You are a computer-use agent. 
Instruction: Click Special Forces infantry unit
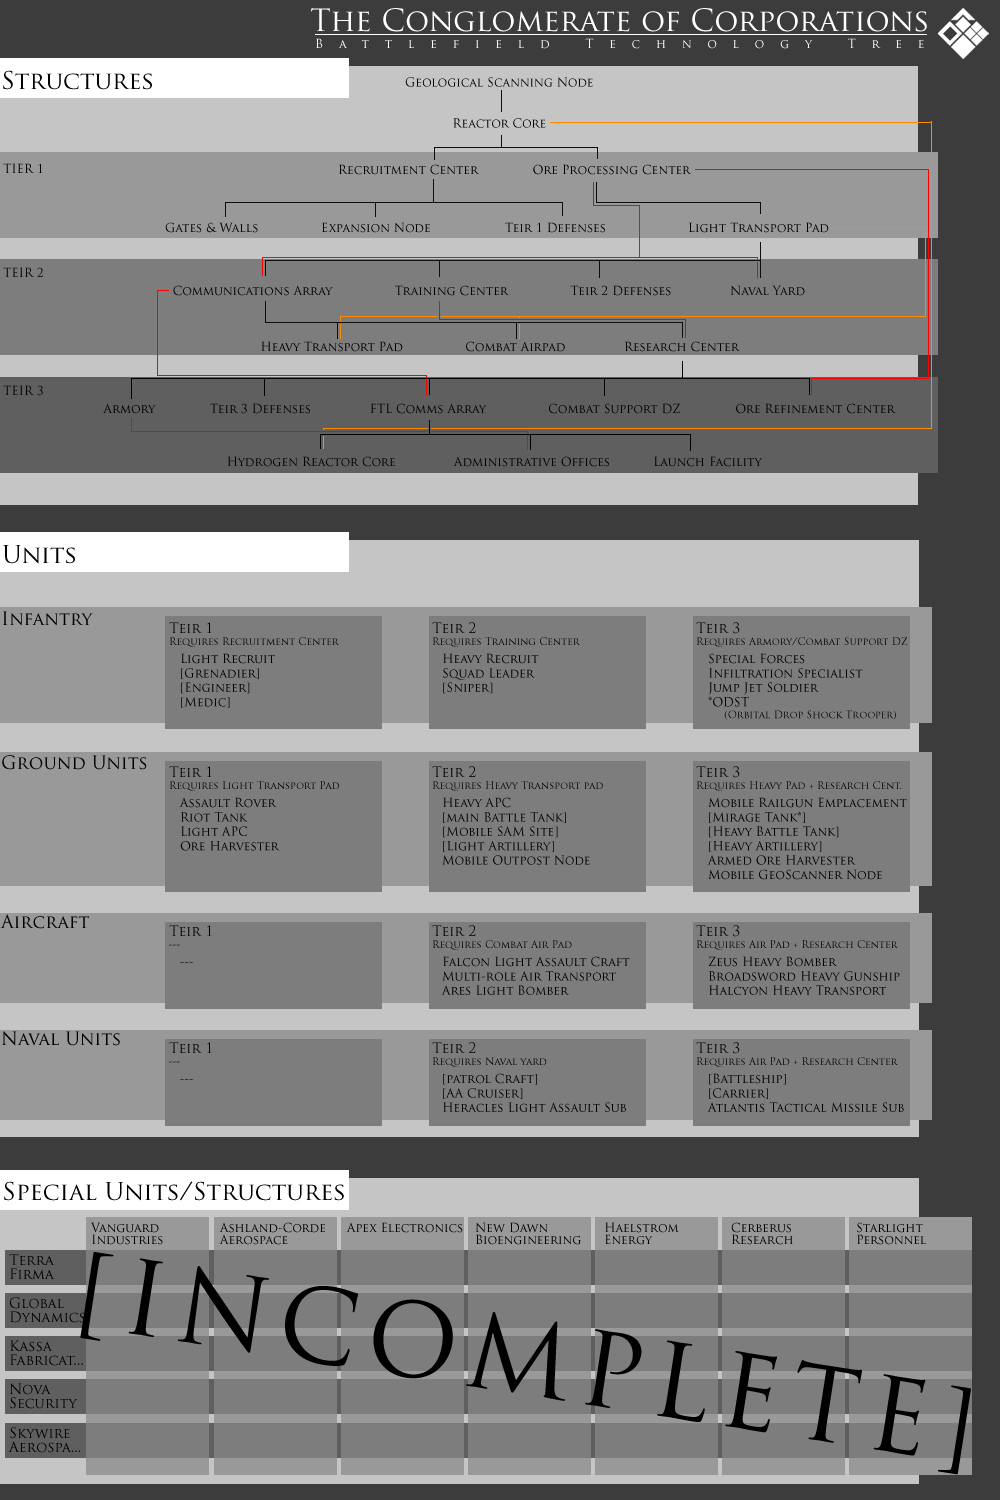coord(756,659)
